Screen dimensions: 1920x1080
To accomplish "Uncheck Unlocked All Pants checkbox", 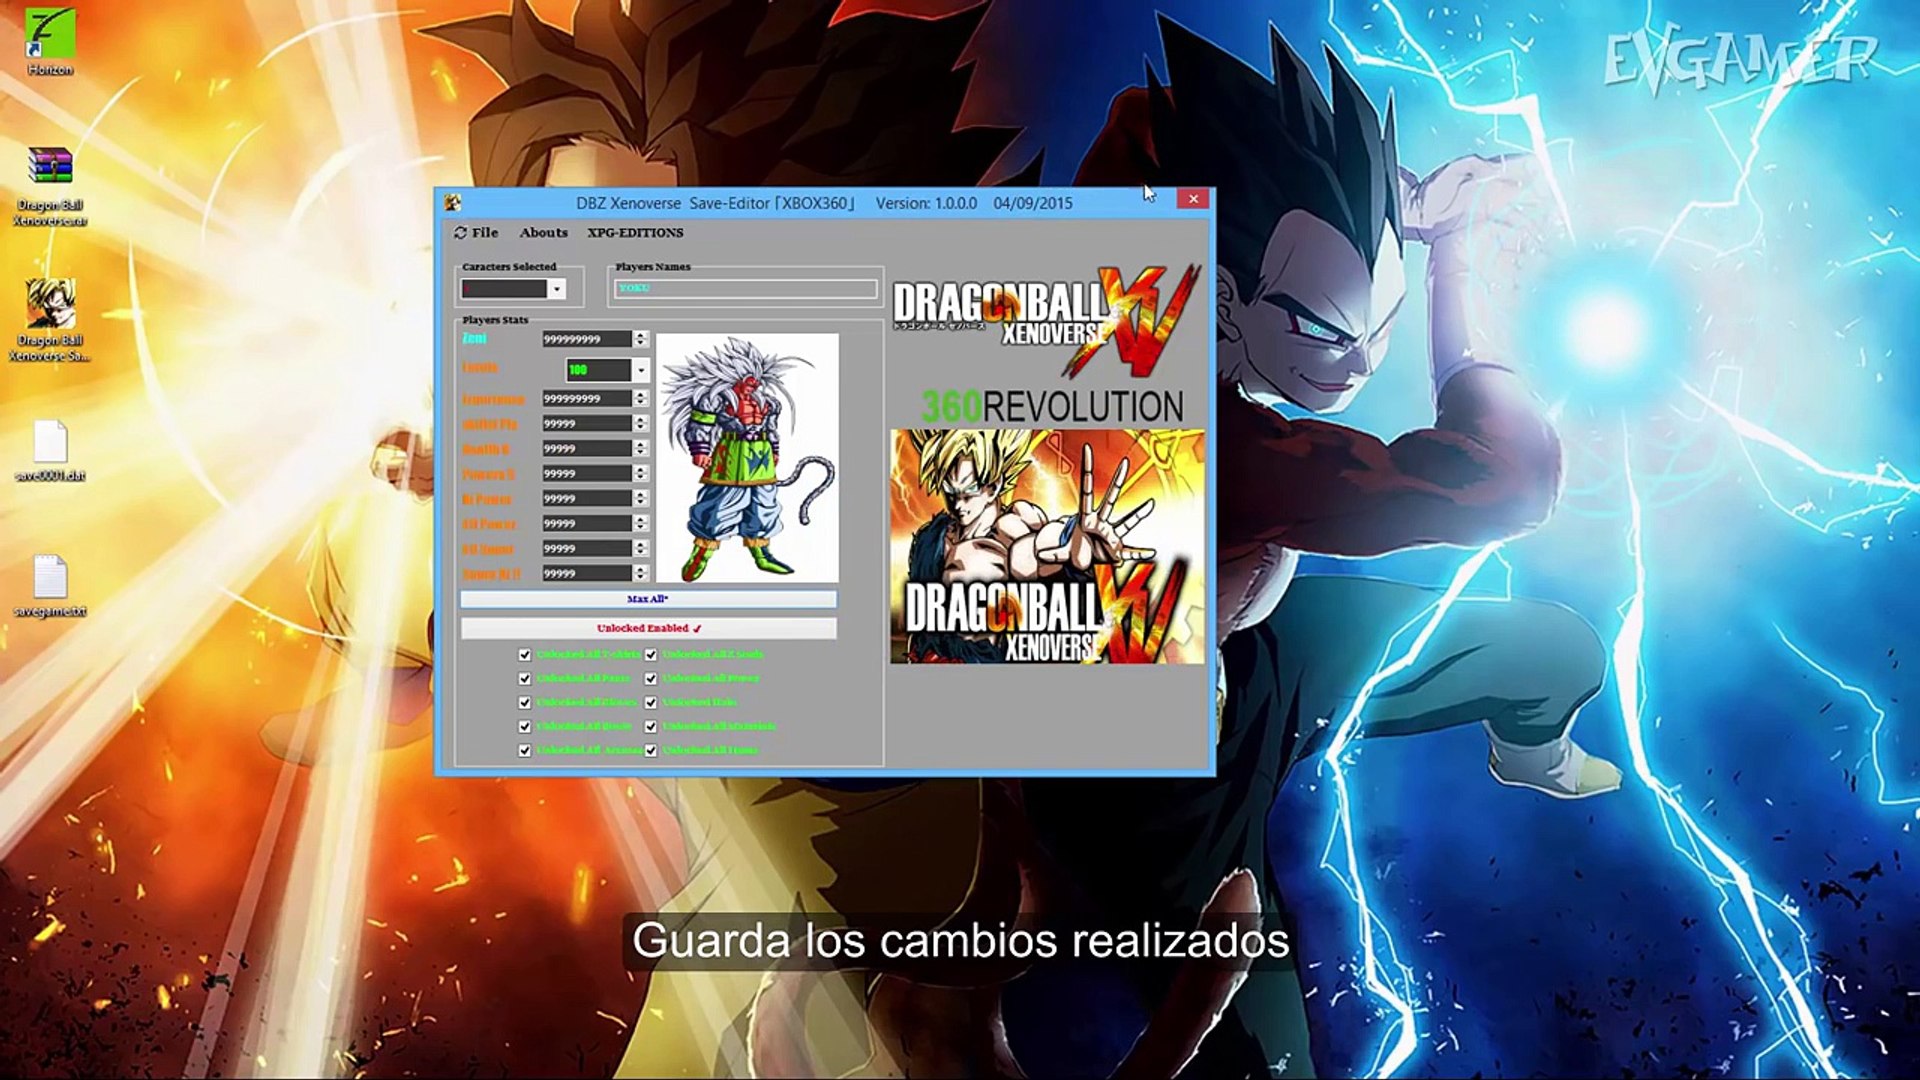I will [x=525, y=679].
